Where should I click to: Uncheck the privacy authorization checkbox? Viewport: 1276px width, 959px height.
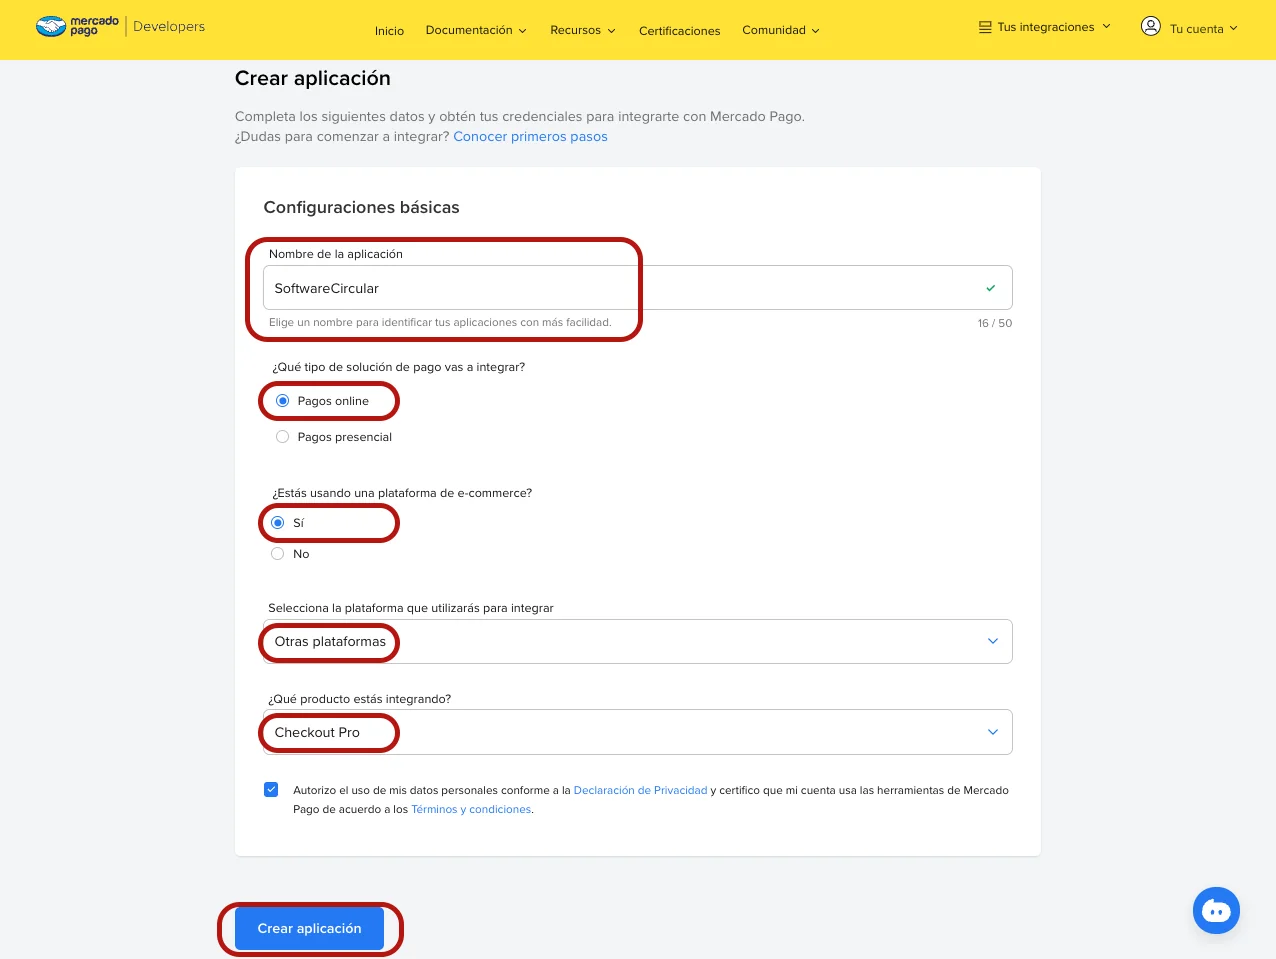[271, 789]
